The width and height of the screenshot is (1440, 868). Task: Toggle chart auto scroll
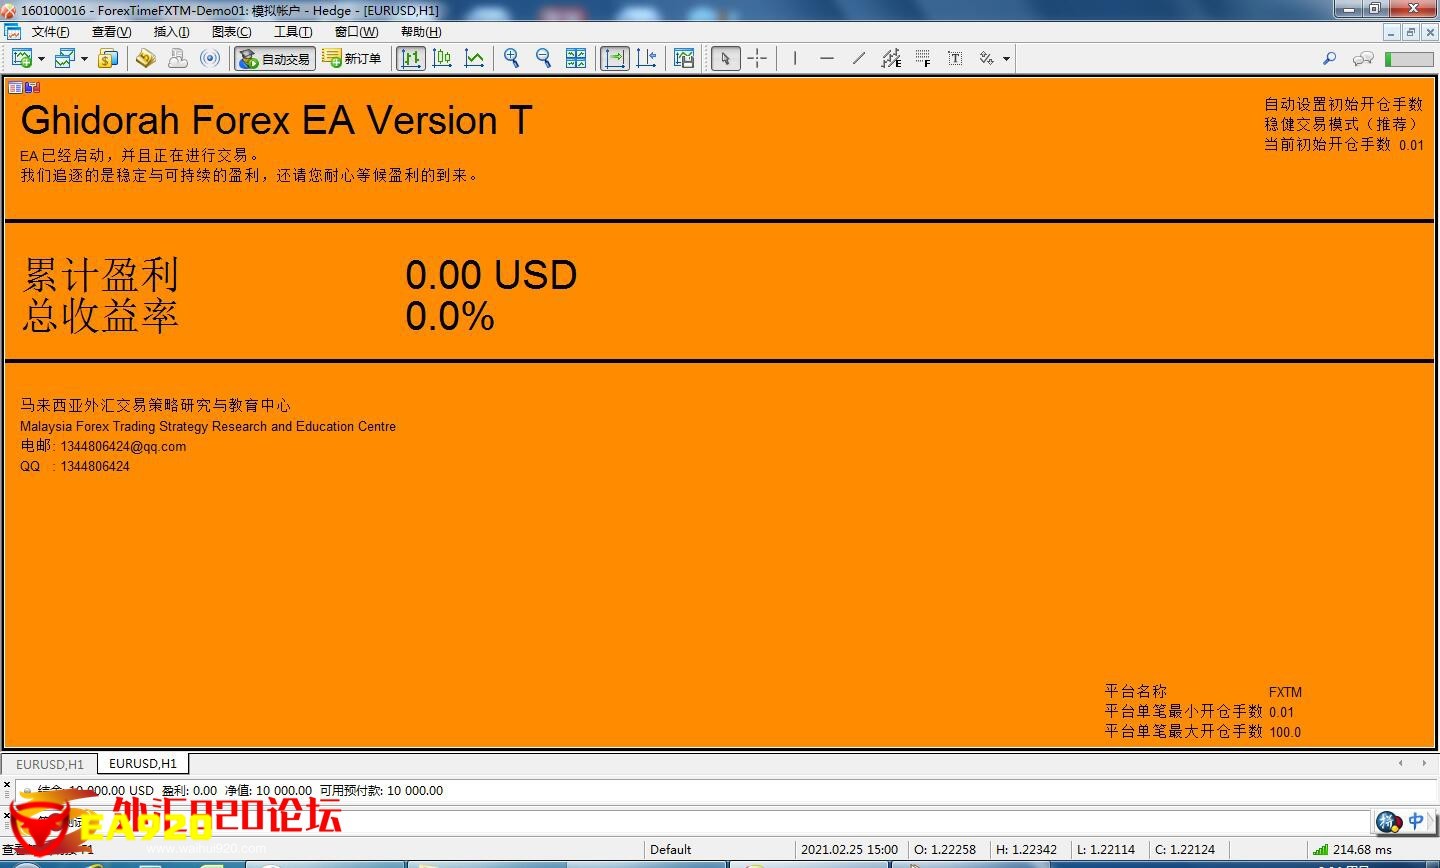click(x=614, y=59)
